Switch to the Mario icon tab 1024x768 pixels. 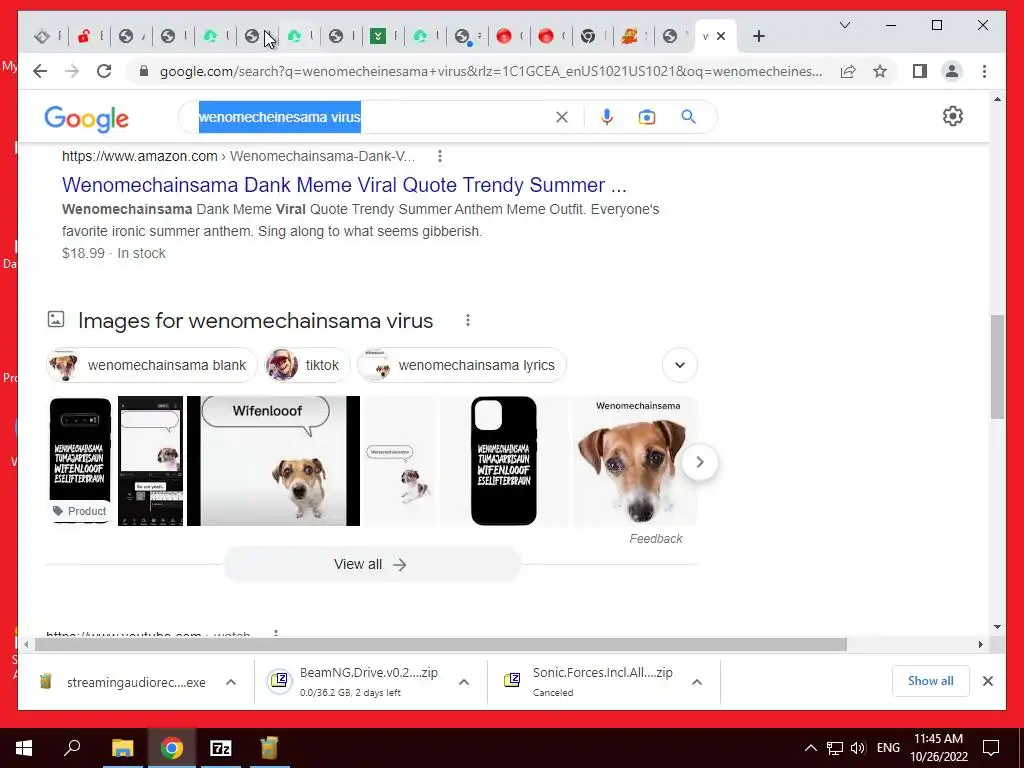point(630,36)
